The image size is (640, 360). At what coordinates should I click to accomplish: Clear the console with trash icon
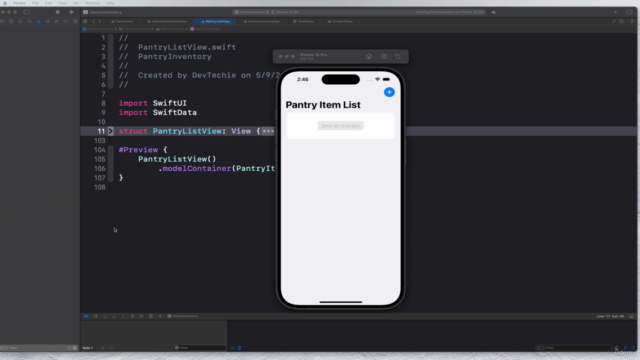616,348
